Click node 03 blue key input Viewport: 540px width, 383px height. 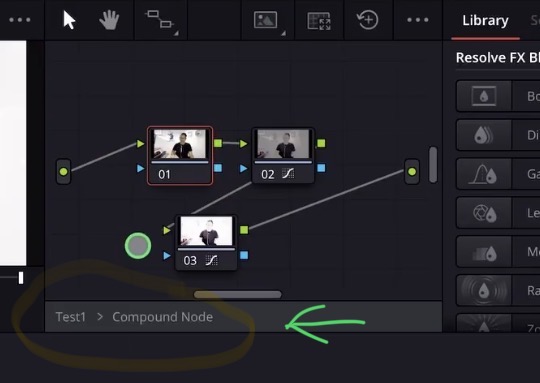point(167,255)
